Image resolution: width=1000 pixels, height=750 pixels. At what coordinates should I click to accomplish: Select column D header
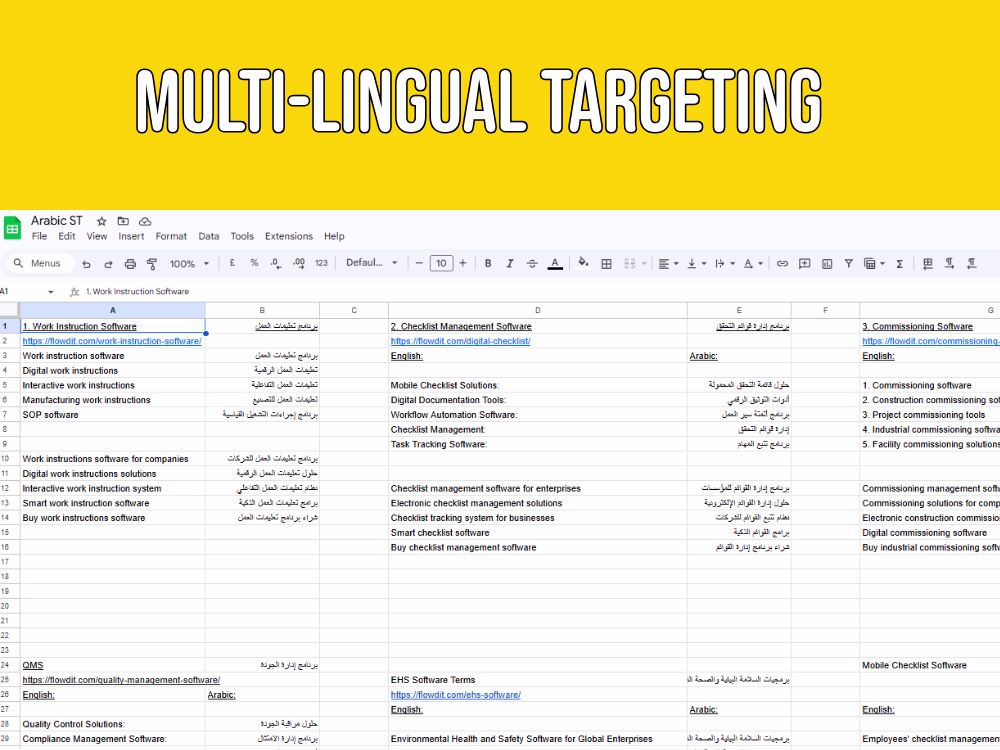tap(538, 310)
